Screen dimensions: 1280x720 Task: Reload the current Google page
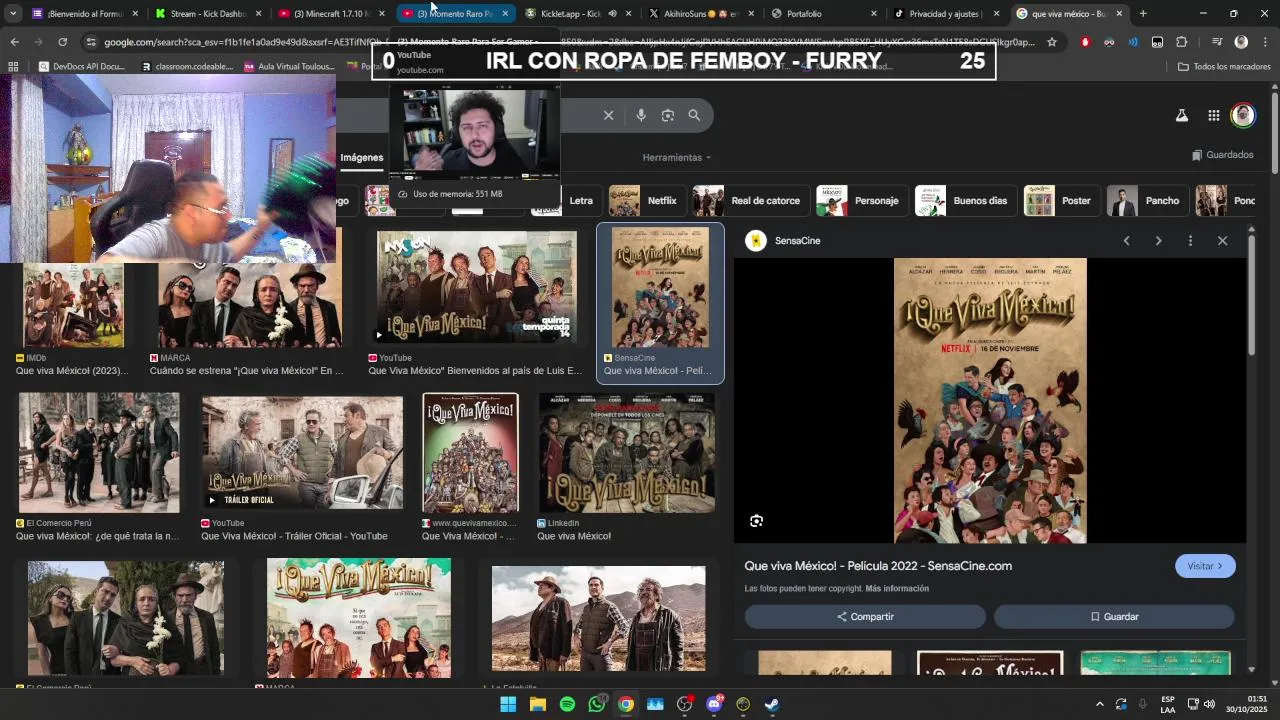(63, 42)
